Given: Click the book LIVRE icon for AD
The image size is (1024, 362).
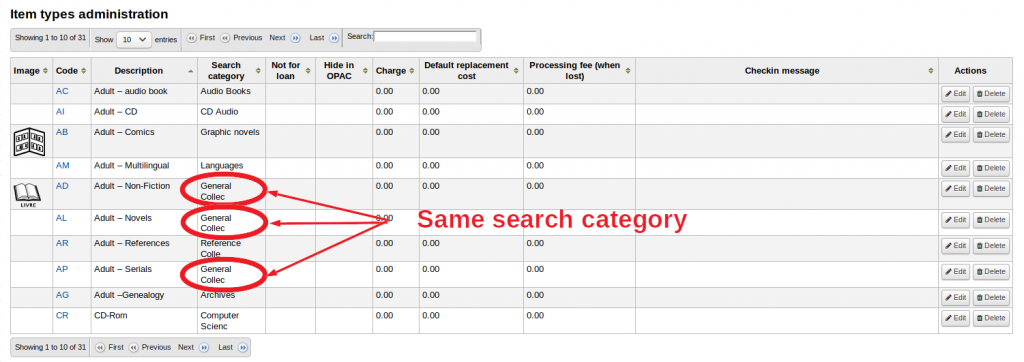Looking at the screenshot, I should click(x=27, y=194).
